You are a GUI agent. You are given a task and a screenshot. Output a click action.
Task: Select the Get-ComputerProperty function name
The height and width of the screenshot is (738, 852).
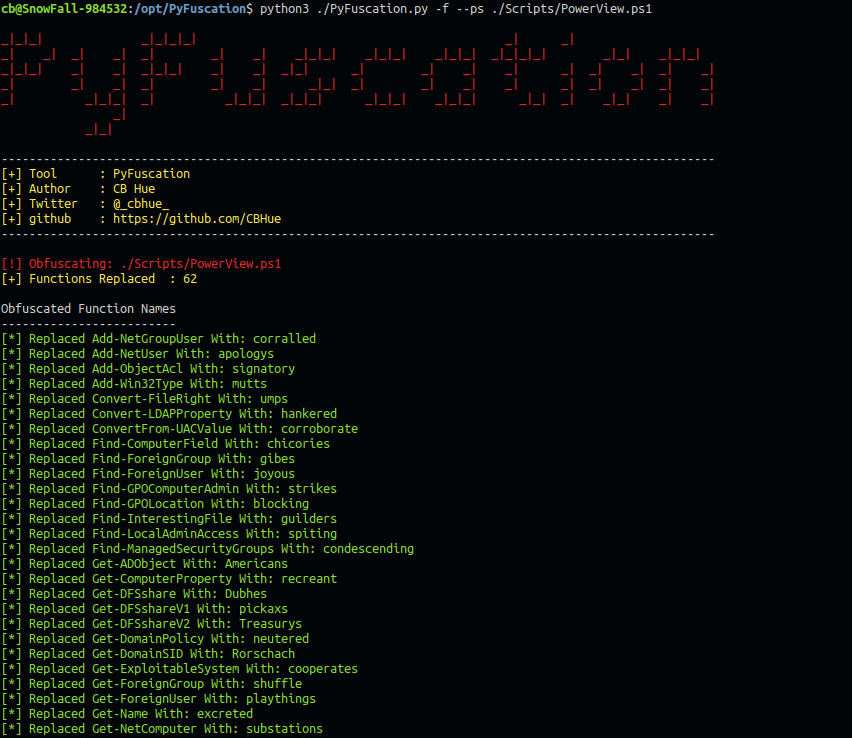pyautogui.click(x=162, y=579)
